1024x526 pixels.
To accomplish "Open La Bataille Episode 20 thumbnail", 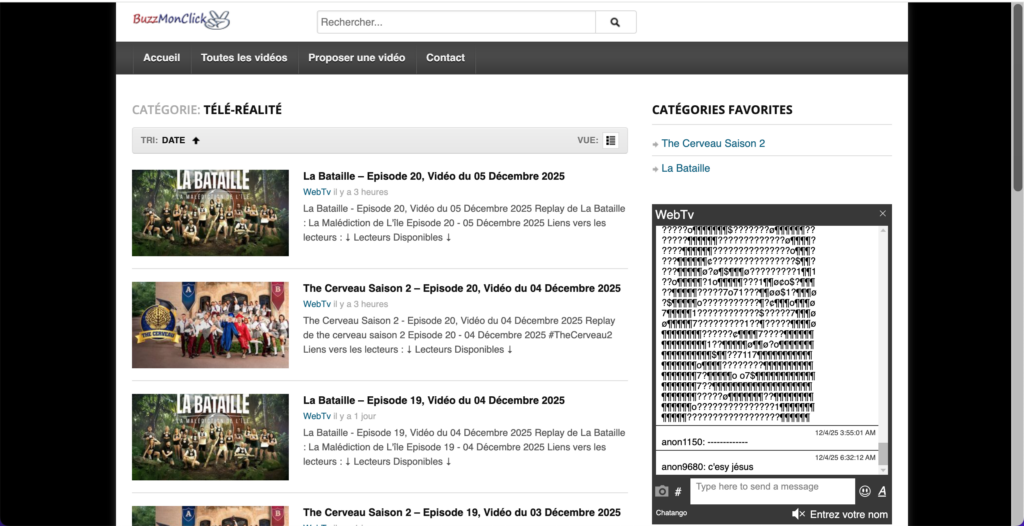I will (x=210, y=213).
